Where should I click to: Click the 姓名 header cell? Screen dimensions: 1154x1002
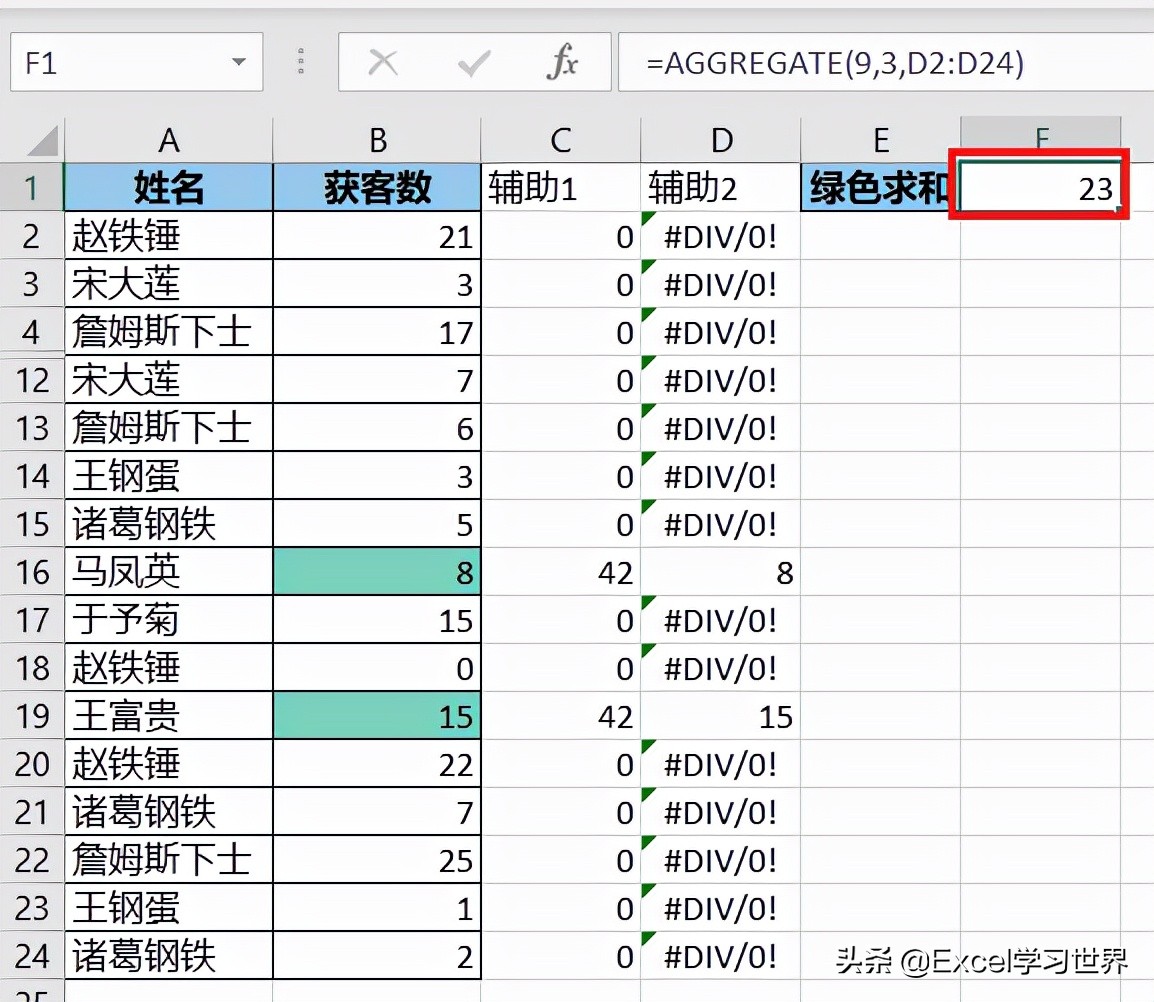coord(169,188)
